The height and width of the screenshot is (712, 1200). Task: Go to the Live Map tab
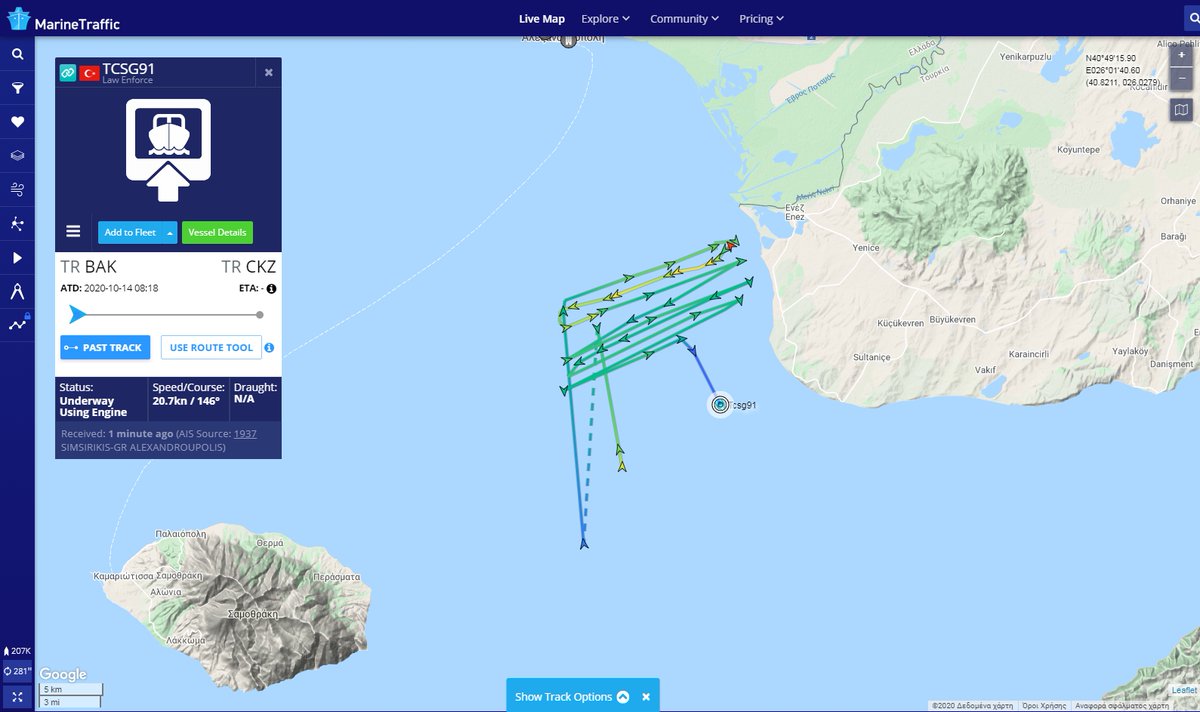tap(541, 19)
